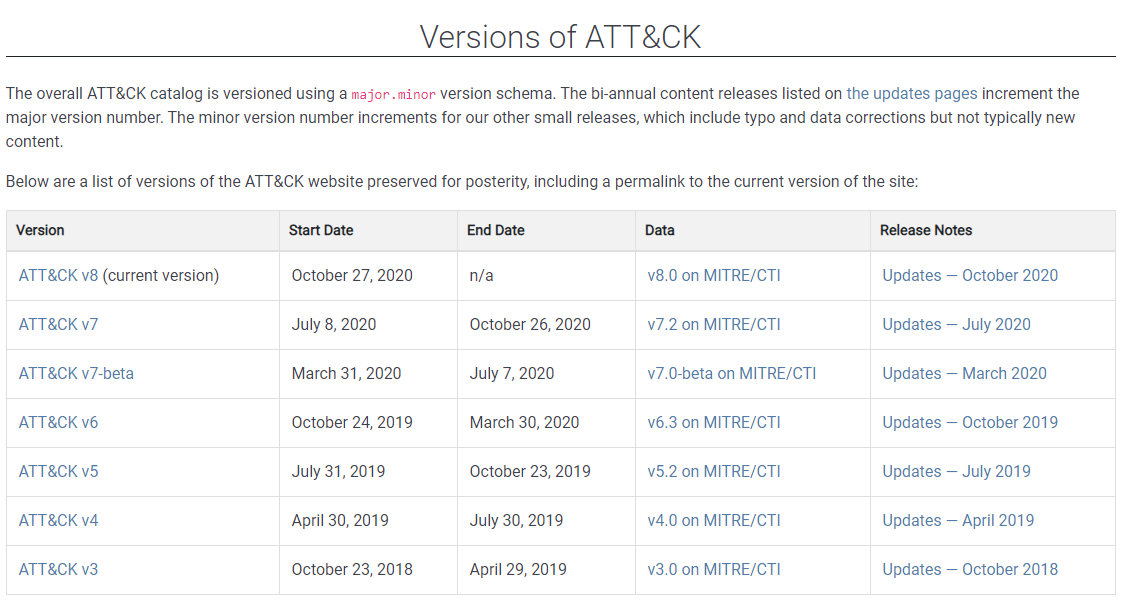
Task: Open v4.0 on MITRE/CTI data
Action: tap(713, 520)
